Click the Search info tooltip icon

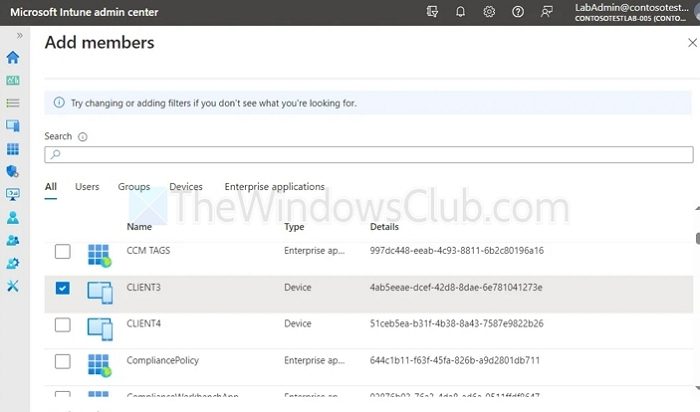point(83,137)
